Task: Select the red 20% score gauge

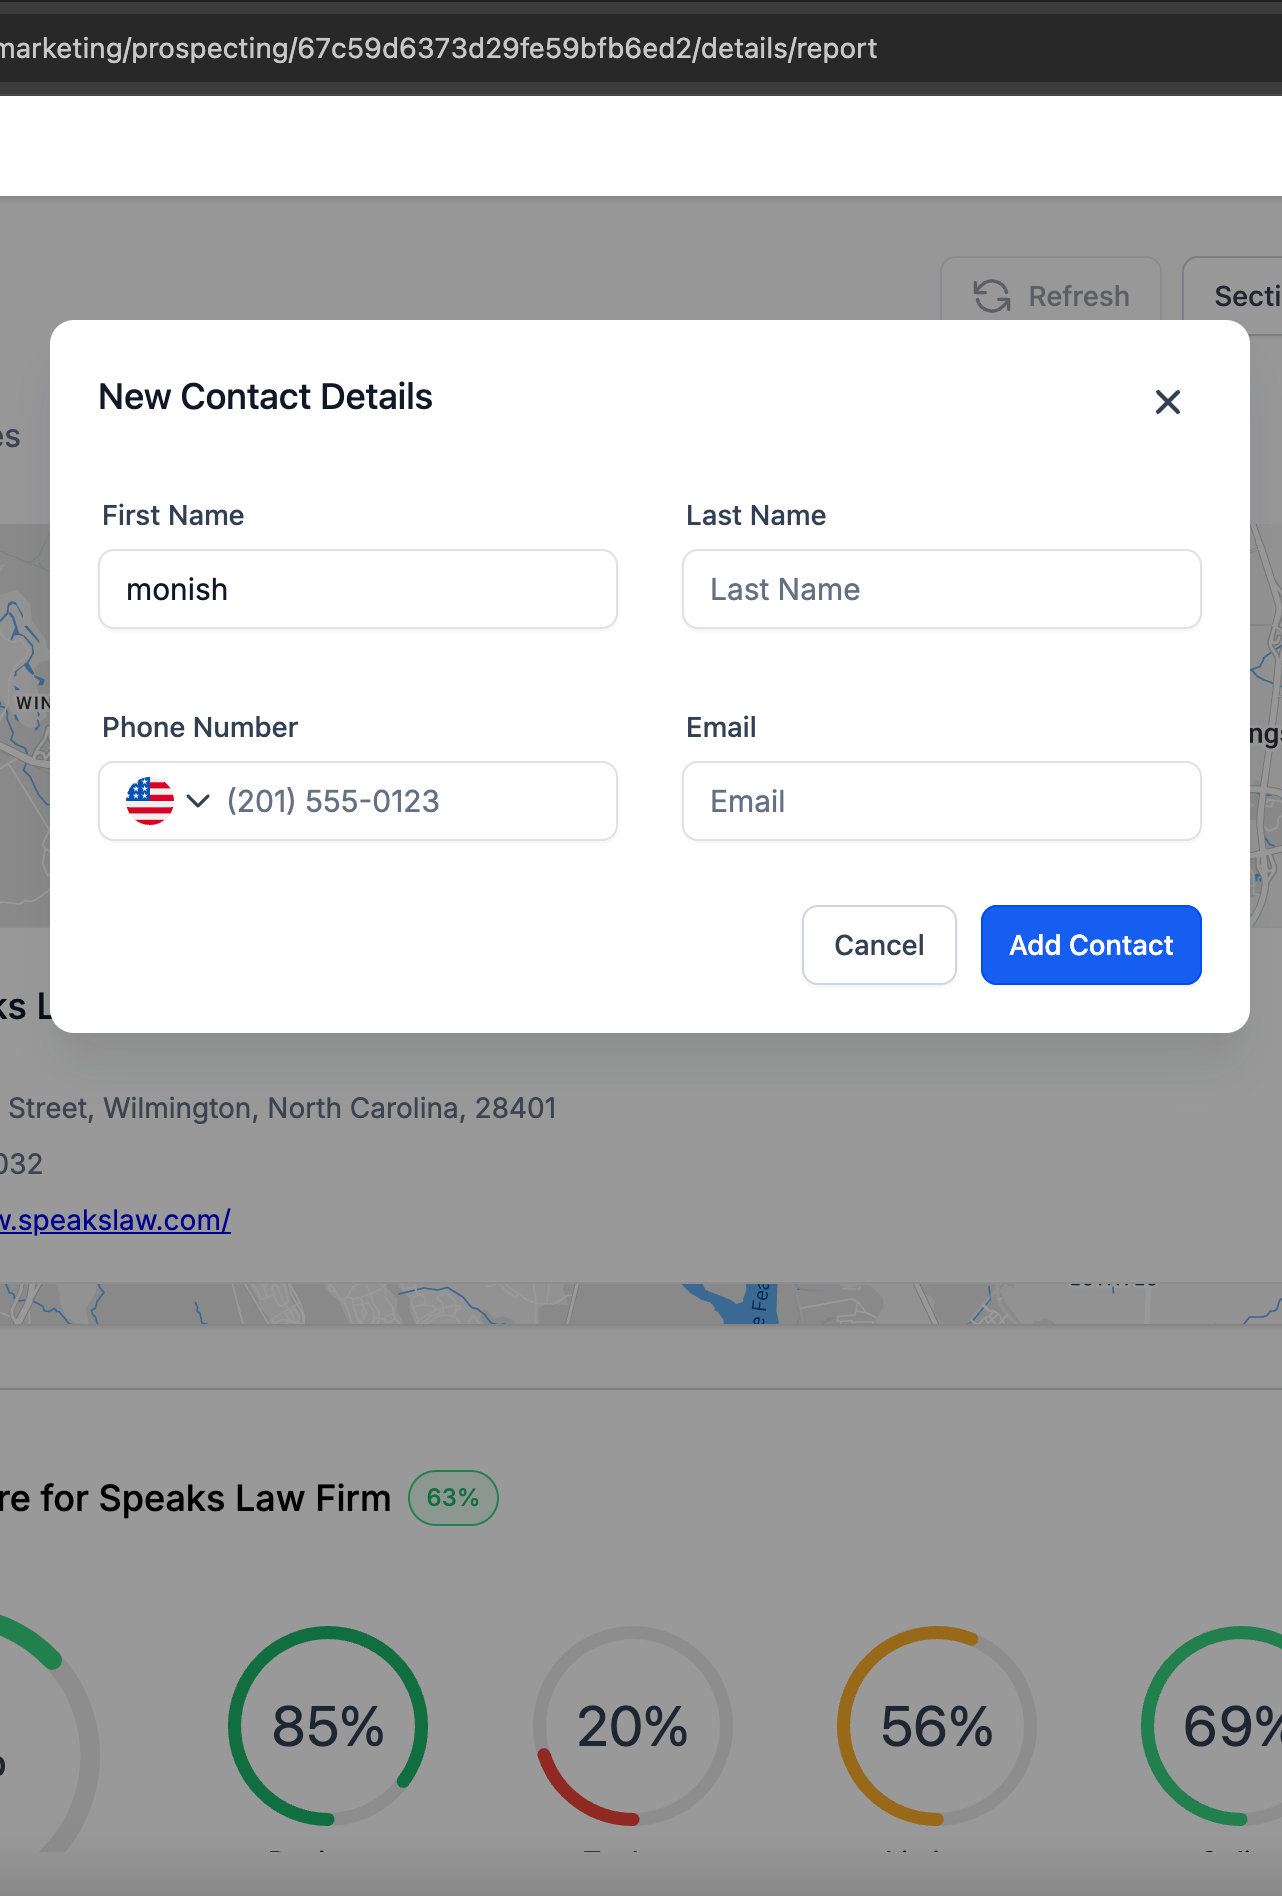Action: [632, 1726]
